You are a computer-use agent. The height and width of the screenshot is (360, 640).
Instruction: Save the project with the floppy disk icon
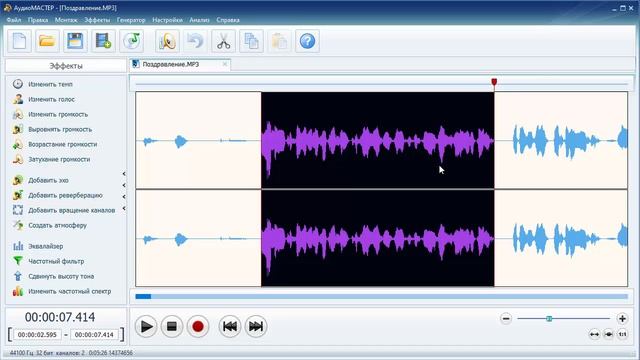tap(75, 41)
